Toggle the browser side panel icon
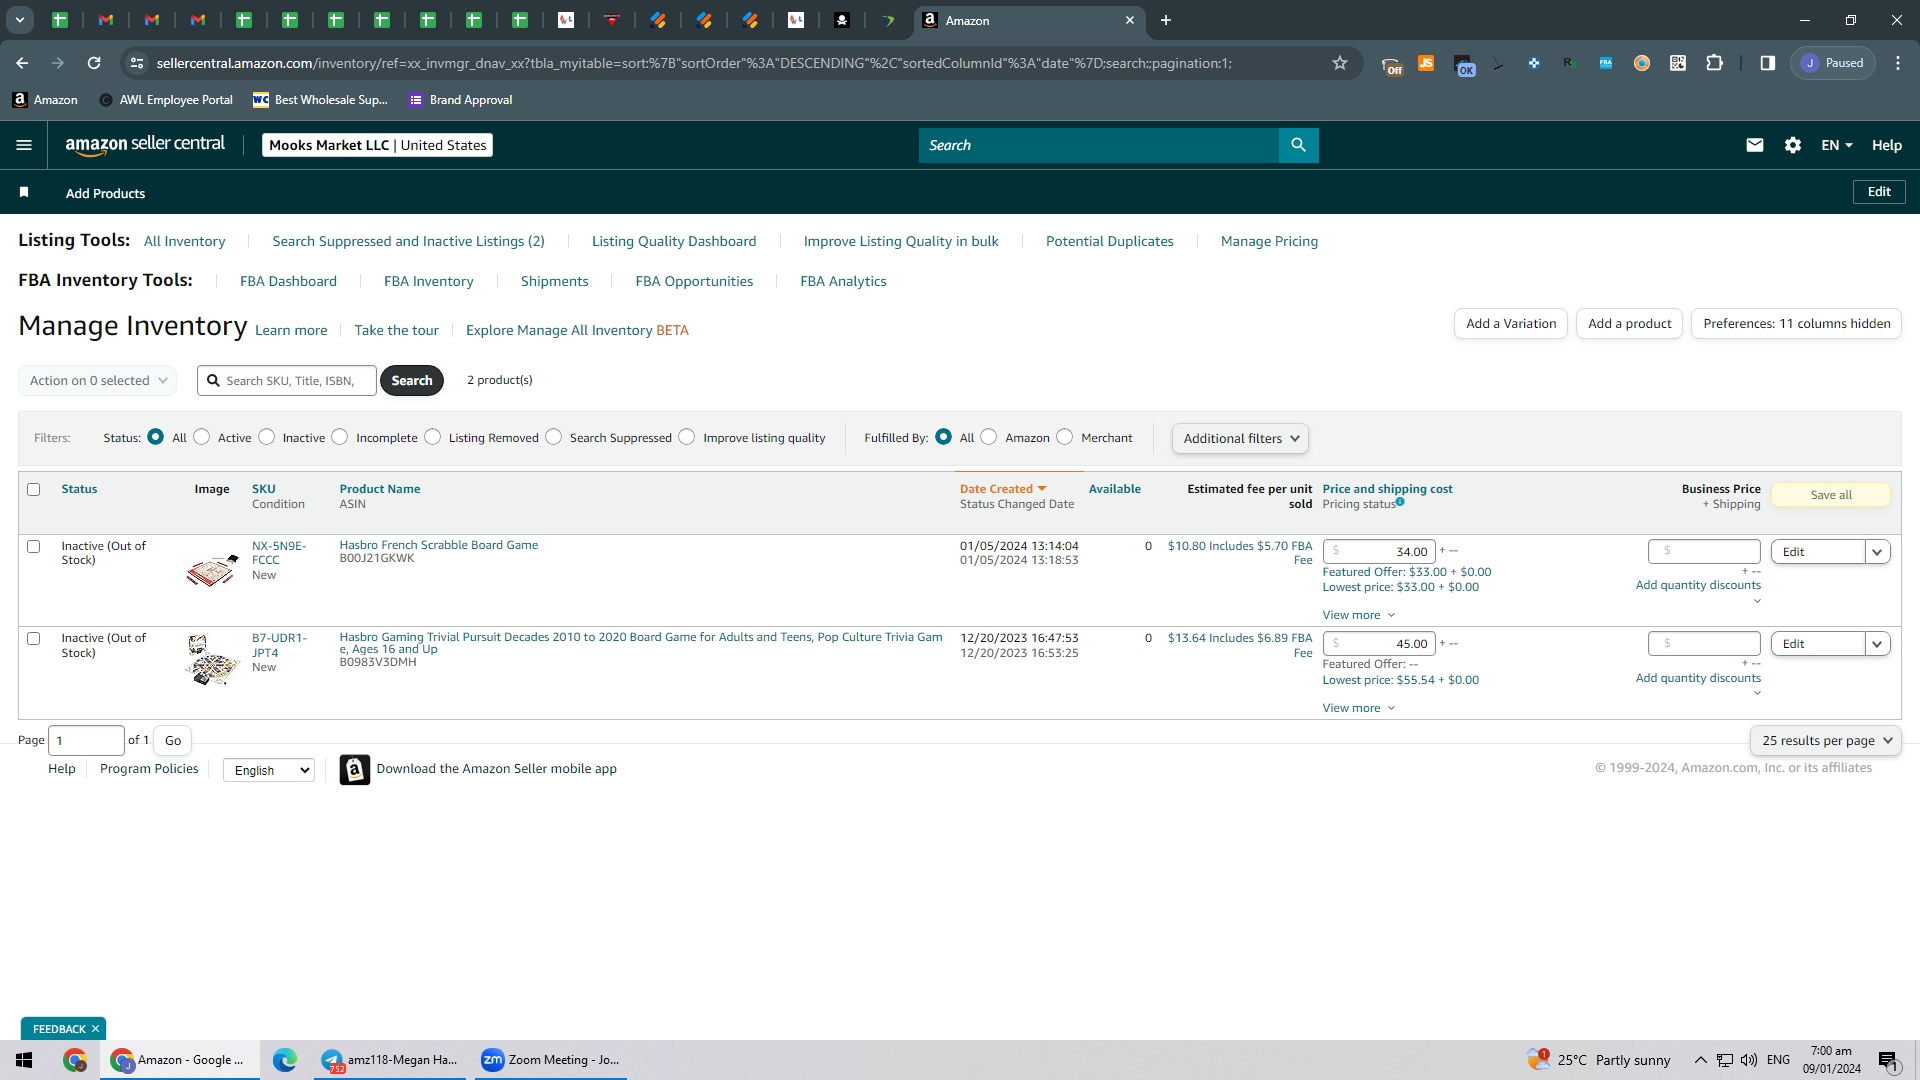Screen dimensions: 1920x1080 tap(1768, 63)
